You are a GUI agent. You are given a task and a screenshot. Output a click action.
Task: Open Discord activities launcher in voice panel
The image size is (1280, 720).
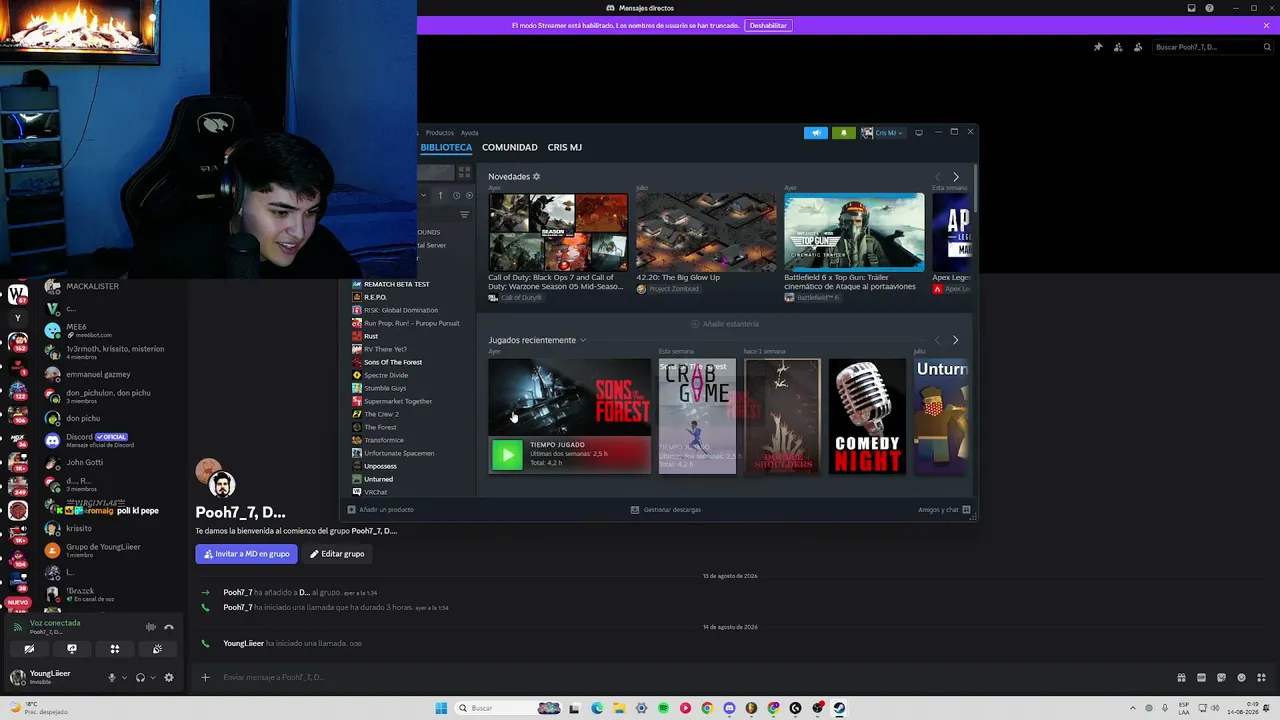(115, 649)
